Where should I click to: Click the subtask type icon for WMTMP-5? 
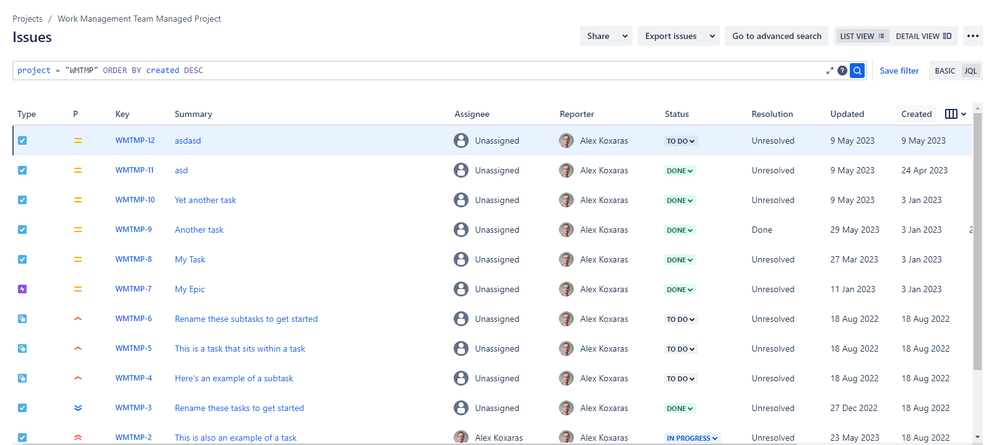(22, 349)
